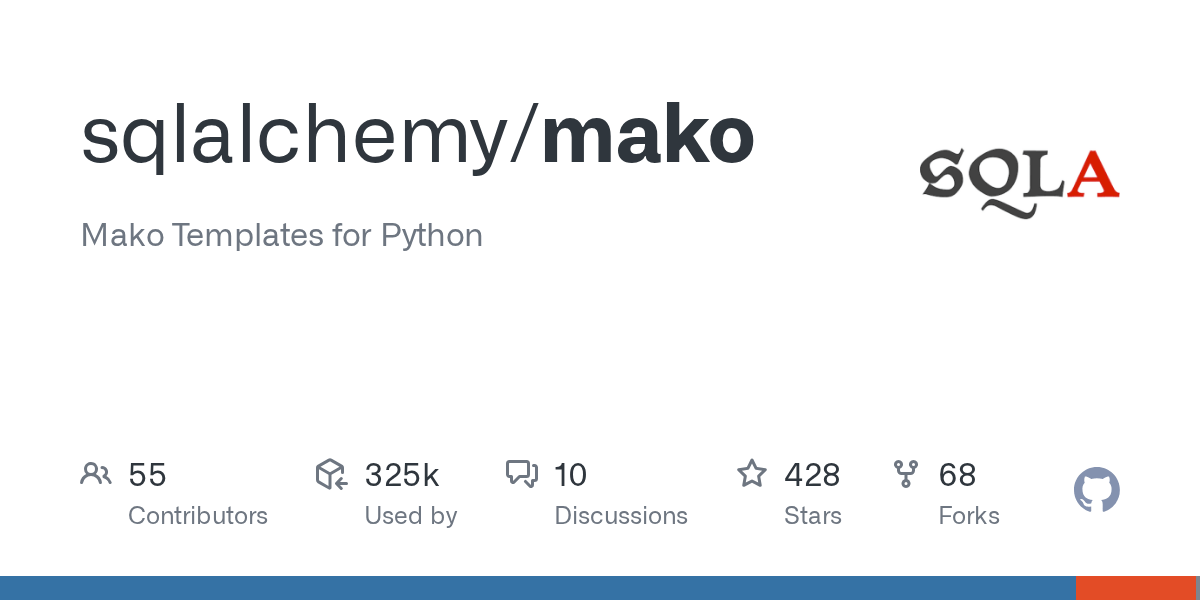Click the GitHub octocat logo
This screenshot has height=600, width=1200.
[x=1096, y=490]
